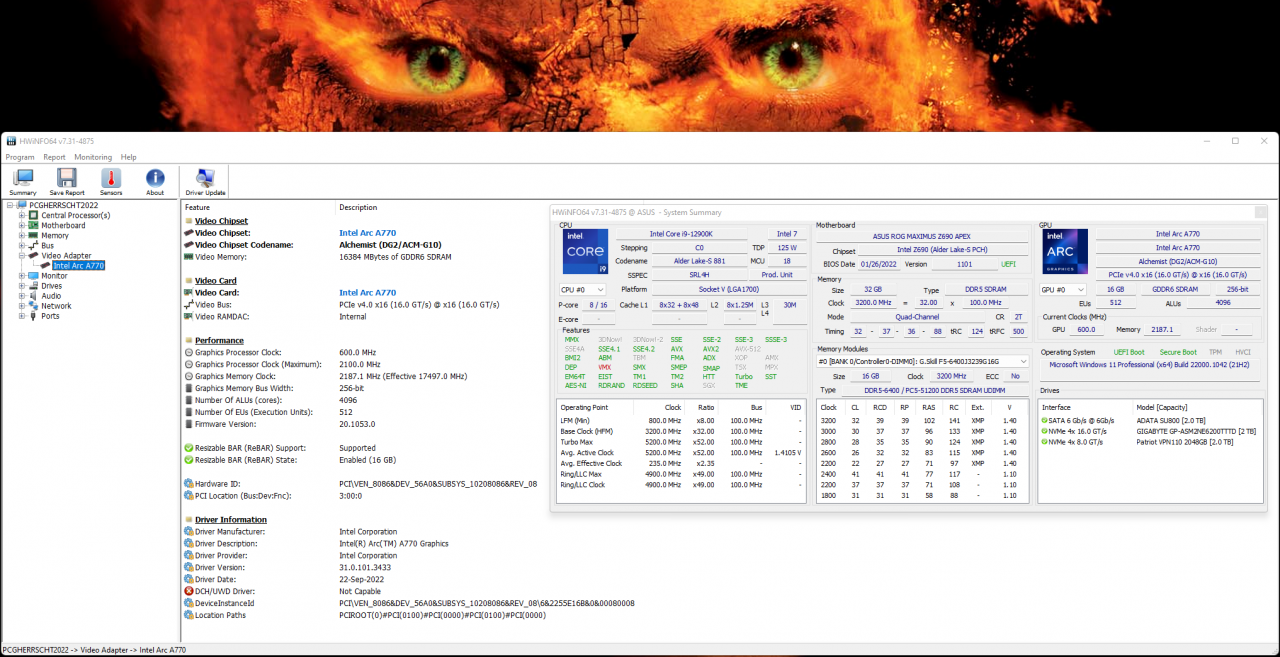Select the PCGHERRSCHT2022 computer icon in tree

[22, 205]
